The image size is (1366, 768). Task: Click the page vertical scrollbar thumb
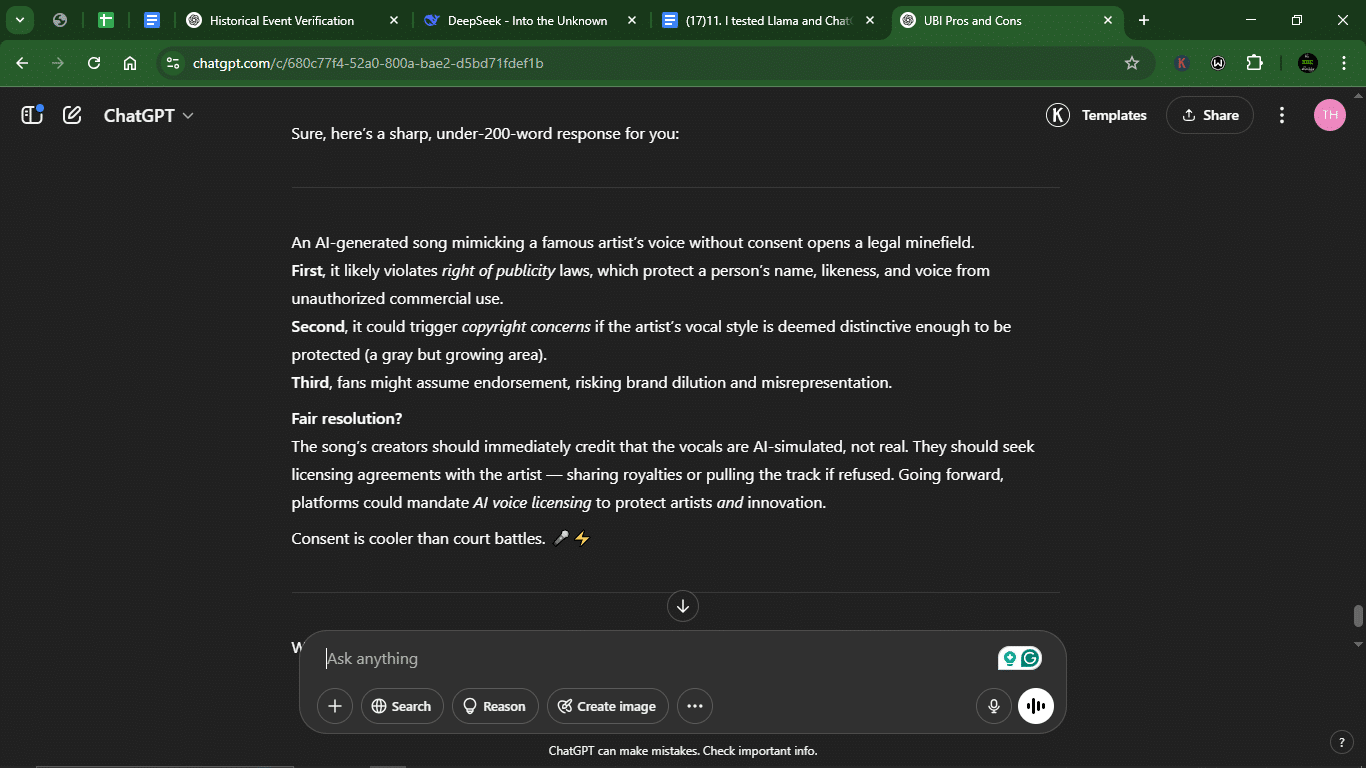click(1358, 615)
